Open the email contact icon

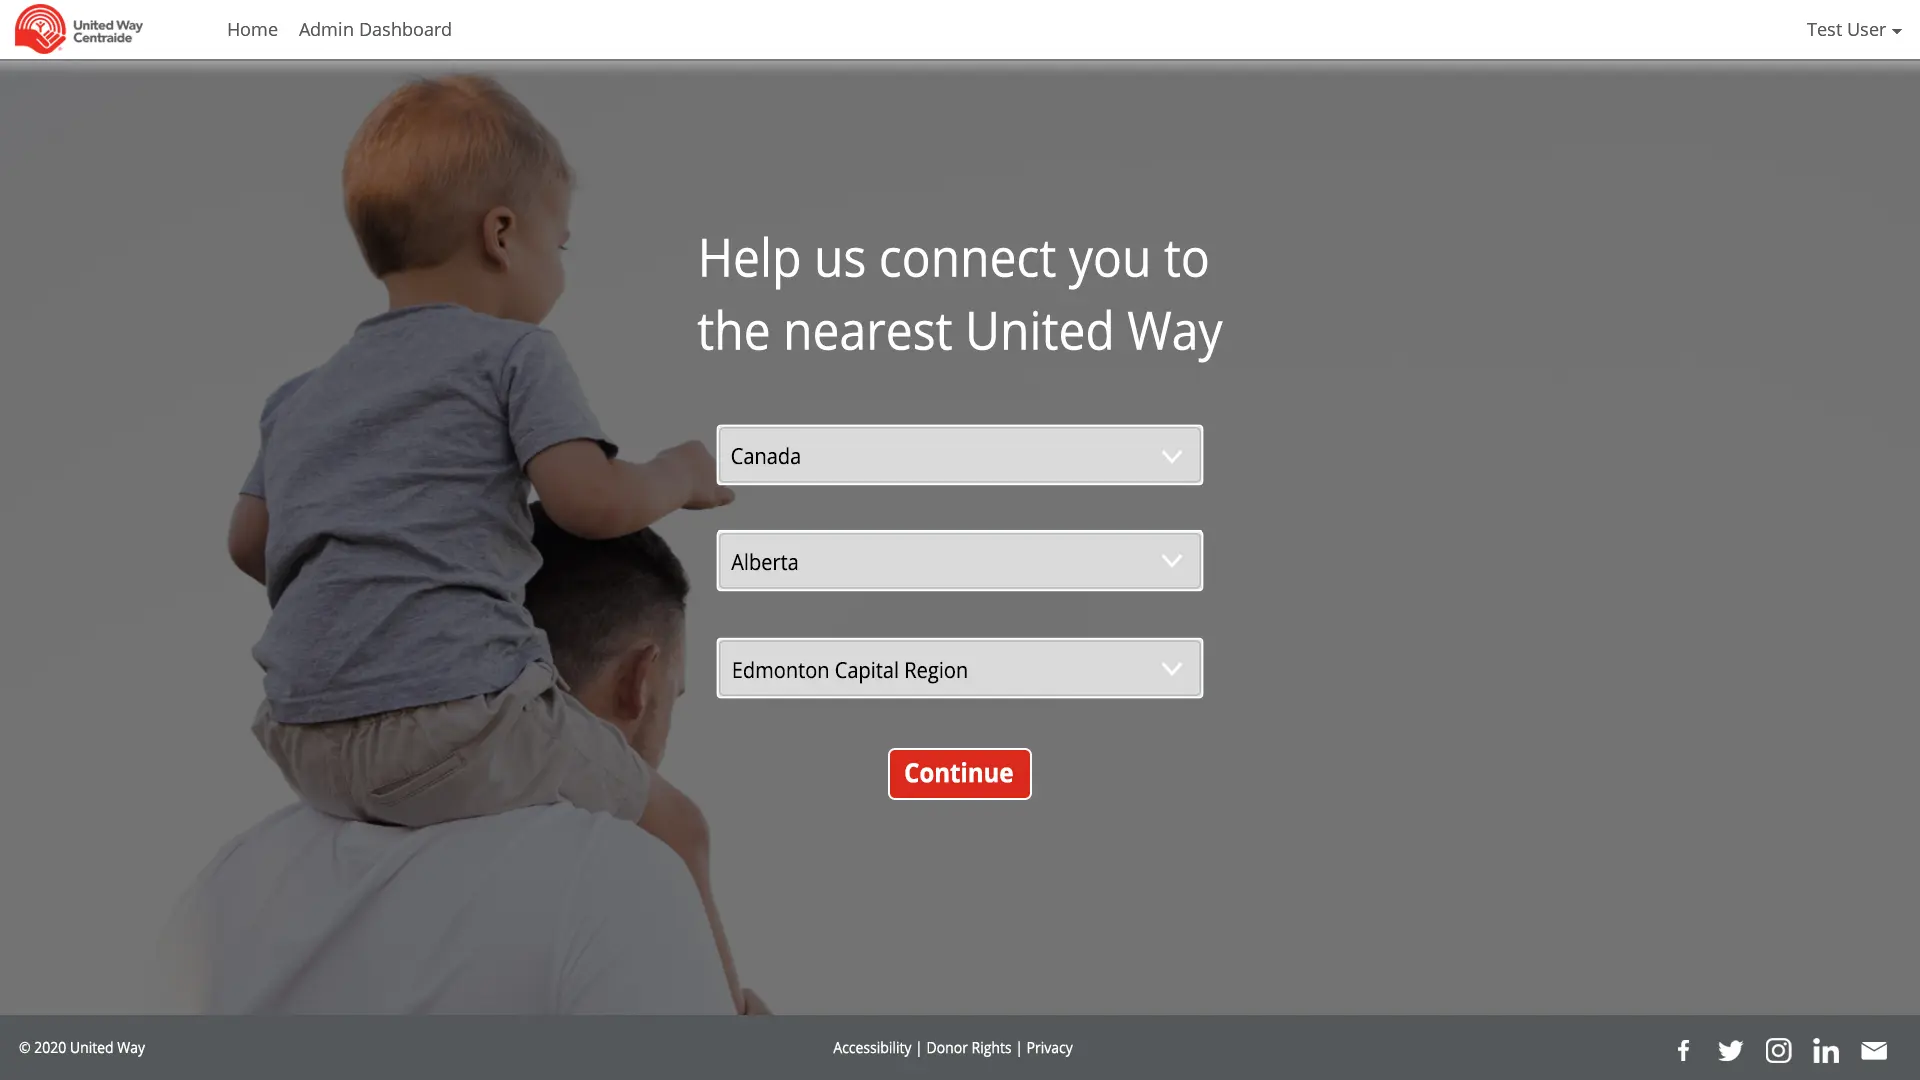pos(1874,1048)
